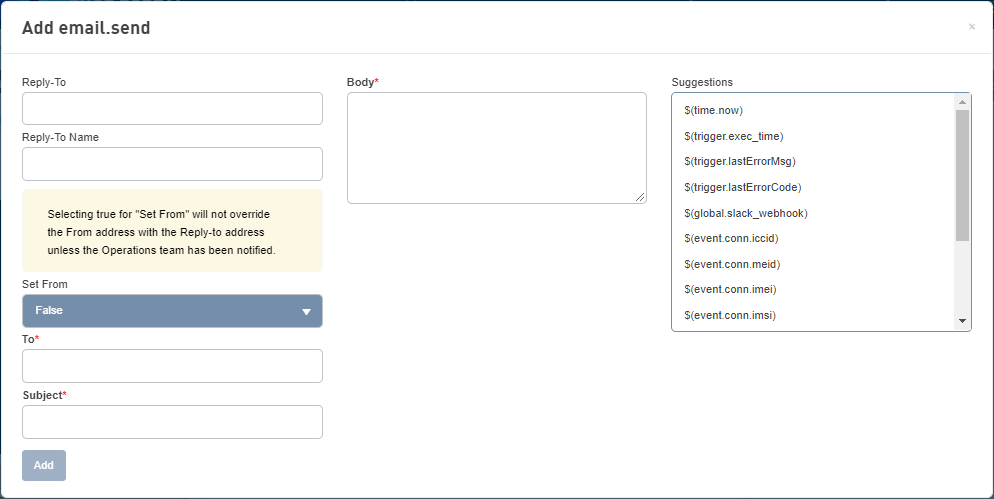Select $(time.now) suggestion
994x499 pixels.
713,110
